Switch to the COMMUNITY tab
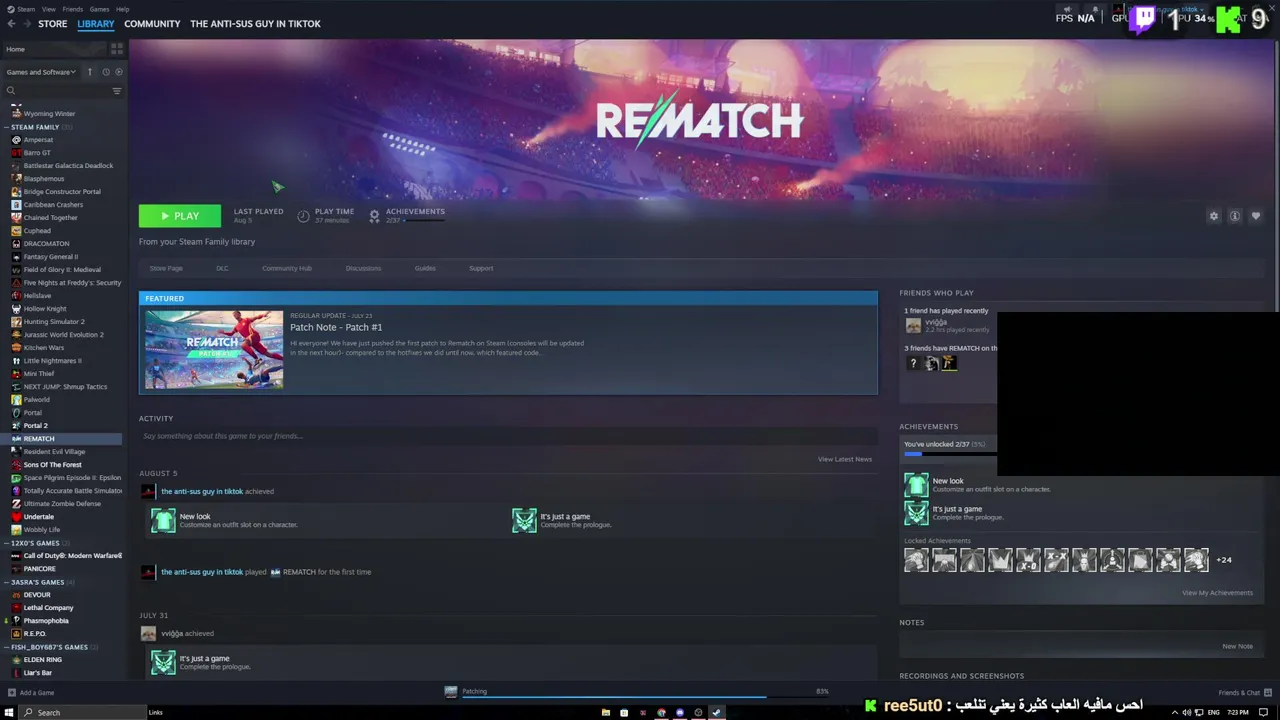 tap(152, 24)
